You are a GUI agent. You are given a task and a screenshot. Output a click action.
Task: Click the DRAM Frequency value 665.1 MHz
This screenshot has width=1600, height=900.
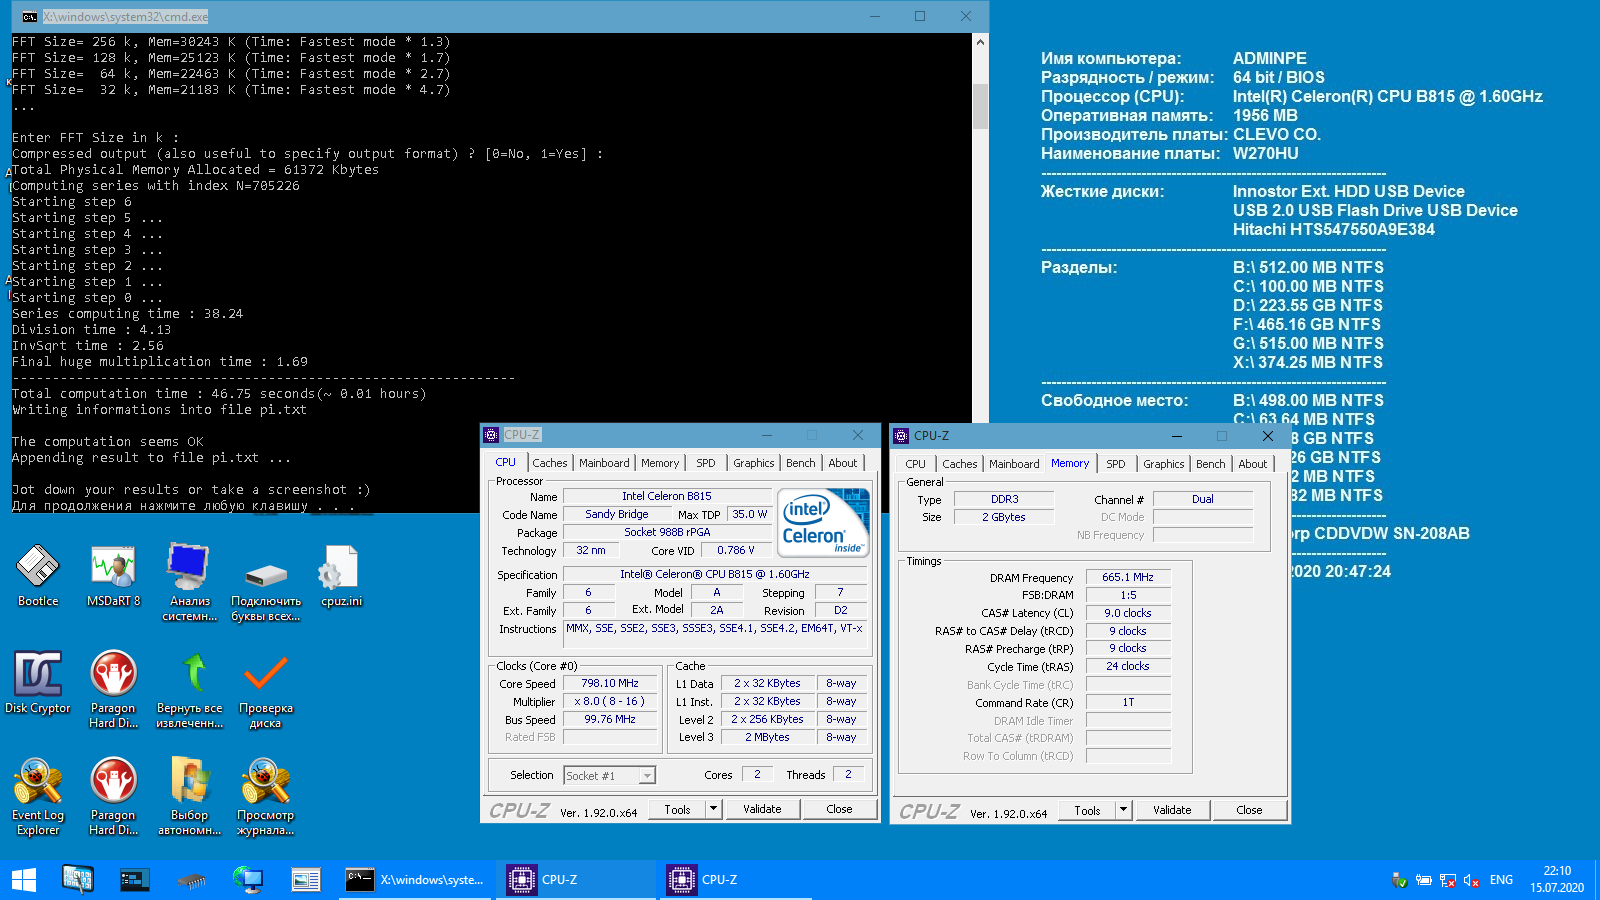click(1128, 577)
